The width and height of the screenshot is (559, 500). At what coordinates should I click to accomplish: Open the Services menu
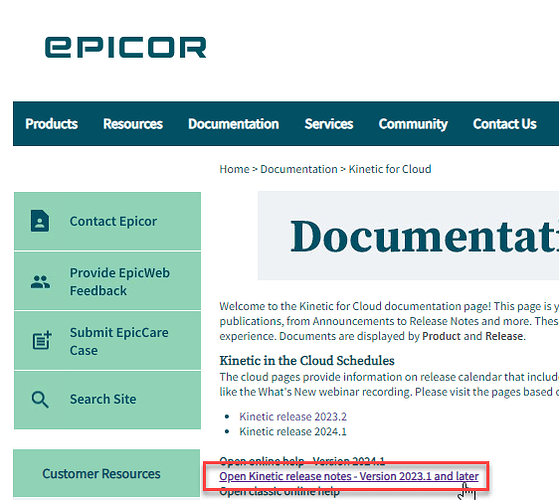click(x=329, y=124)
